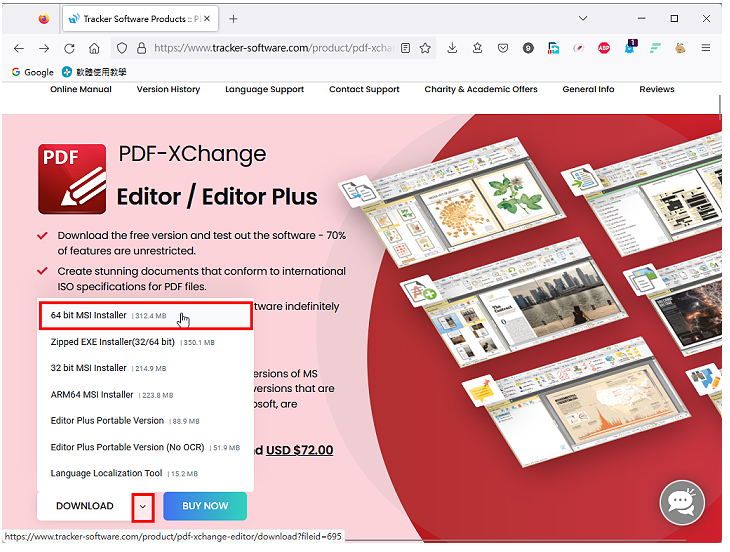Screen dimensions: 730x552
Task: Toggle reader view icon in address bar
Action: click(x=406, y=48)
